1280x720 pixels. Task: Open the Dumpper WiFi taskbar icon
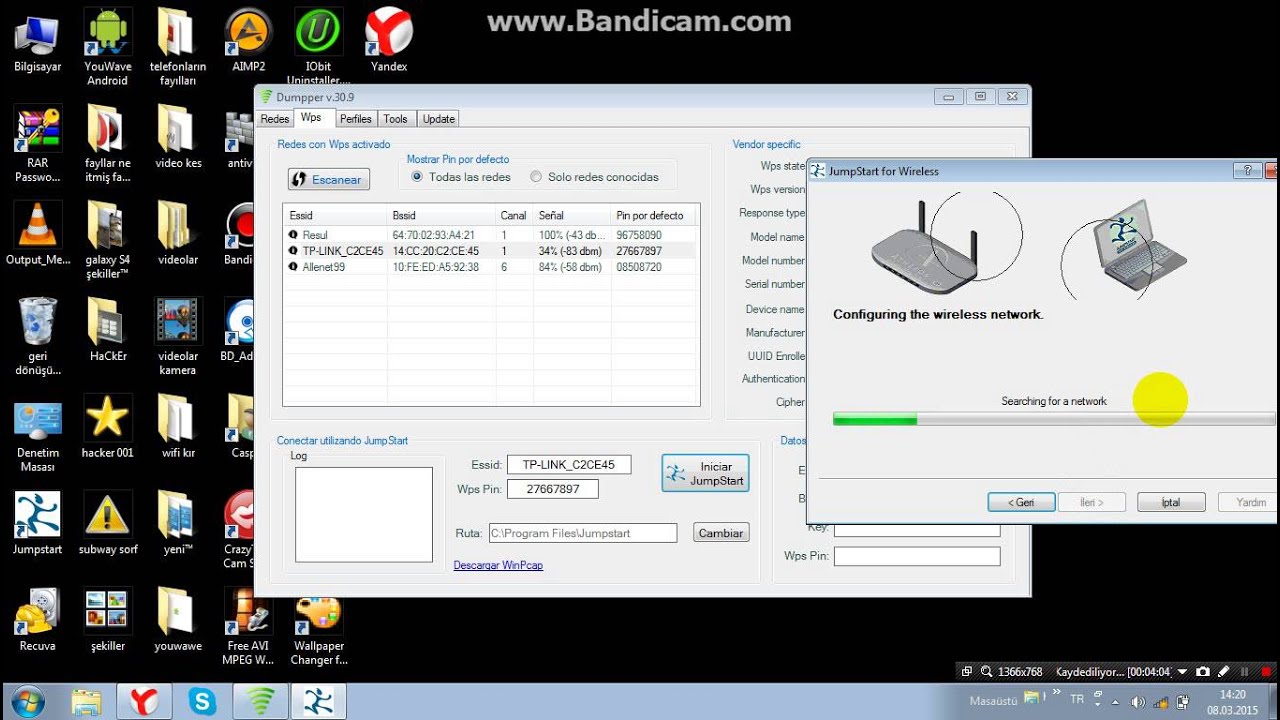click(x=261, y=701)
